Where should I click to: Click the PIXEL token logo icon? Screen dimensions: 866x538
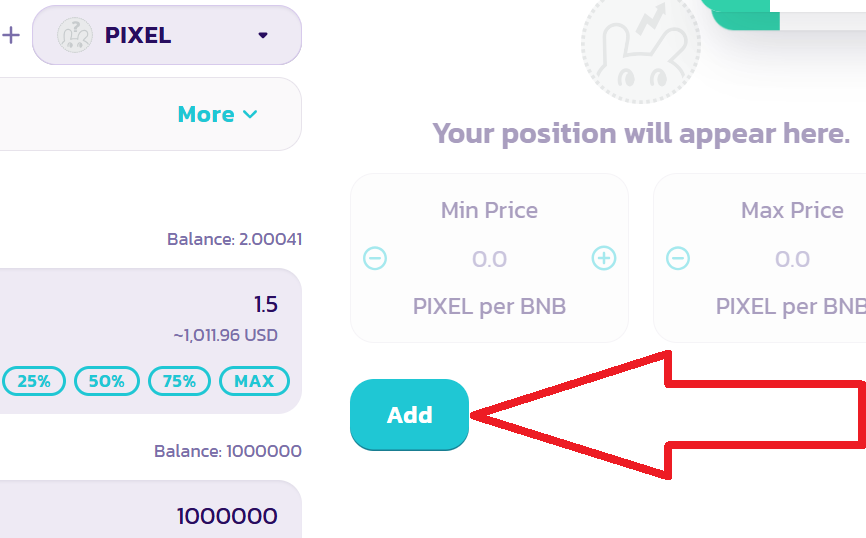point(75,35)
